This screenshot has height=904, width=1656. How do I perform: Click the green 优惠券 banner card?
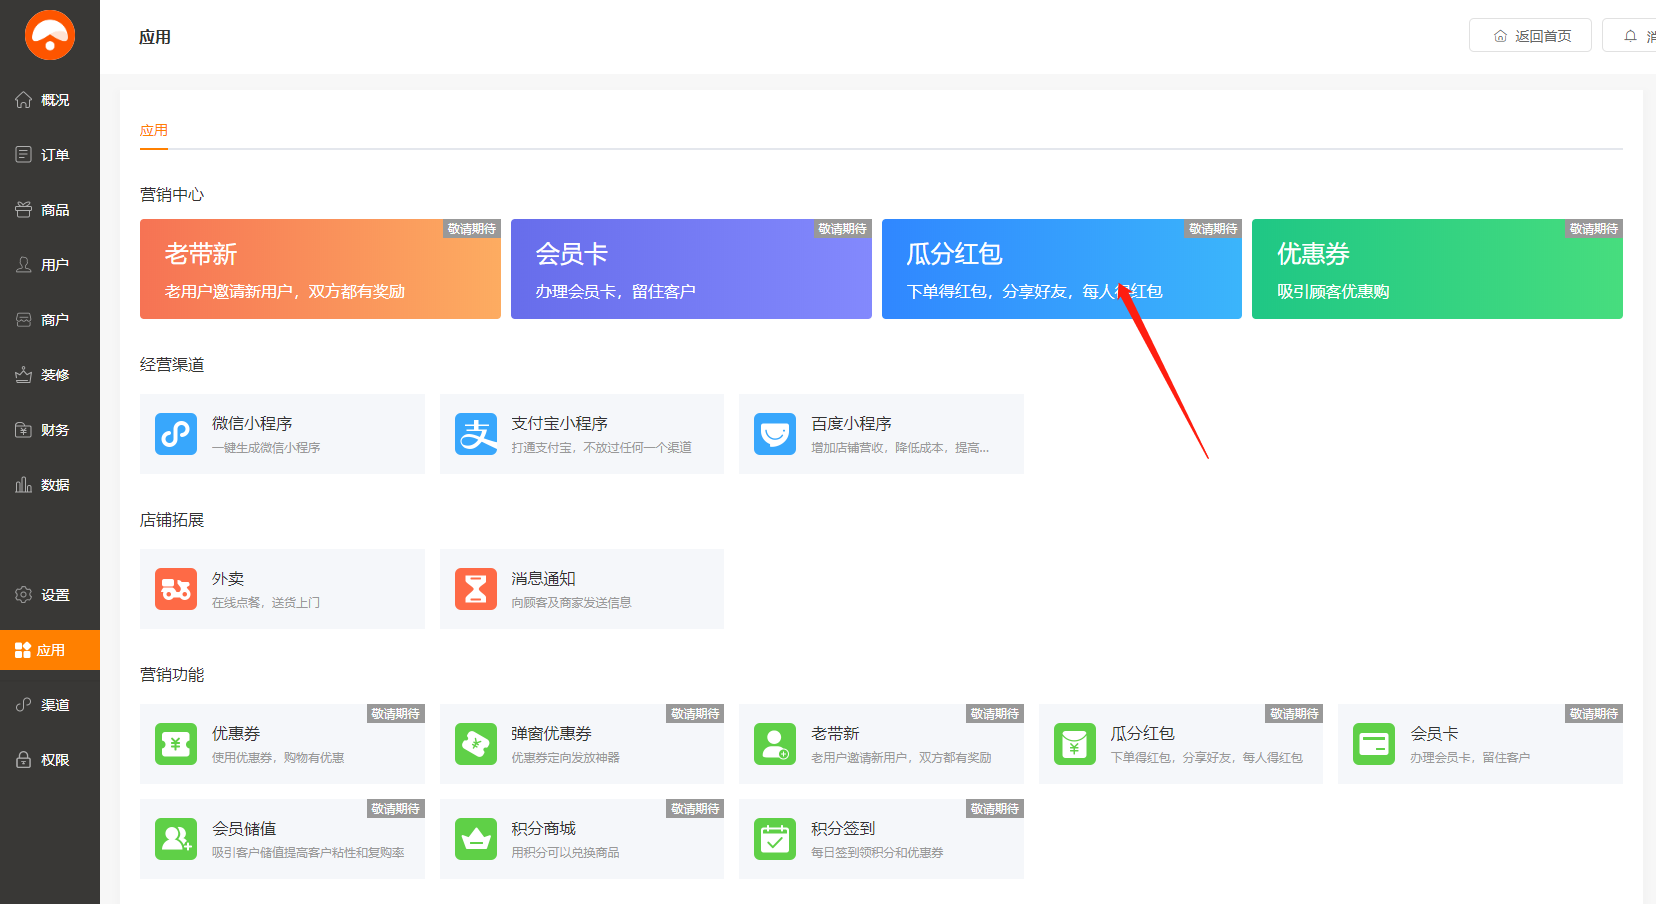(1437, 270)
